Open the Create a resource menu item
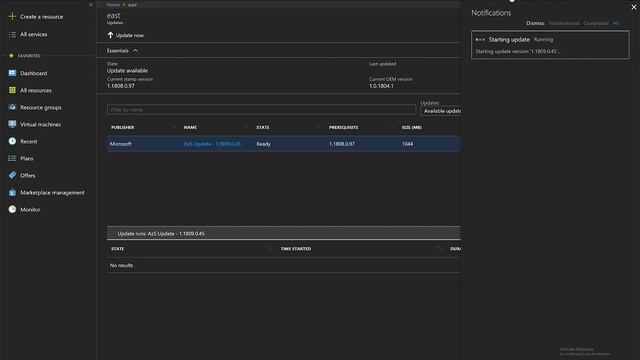 [x=42, y=17]
